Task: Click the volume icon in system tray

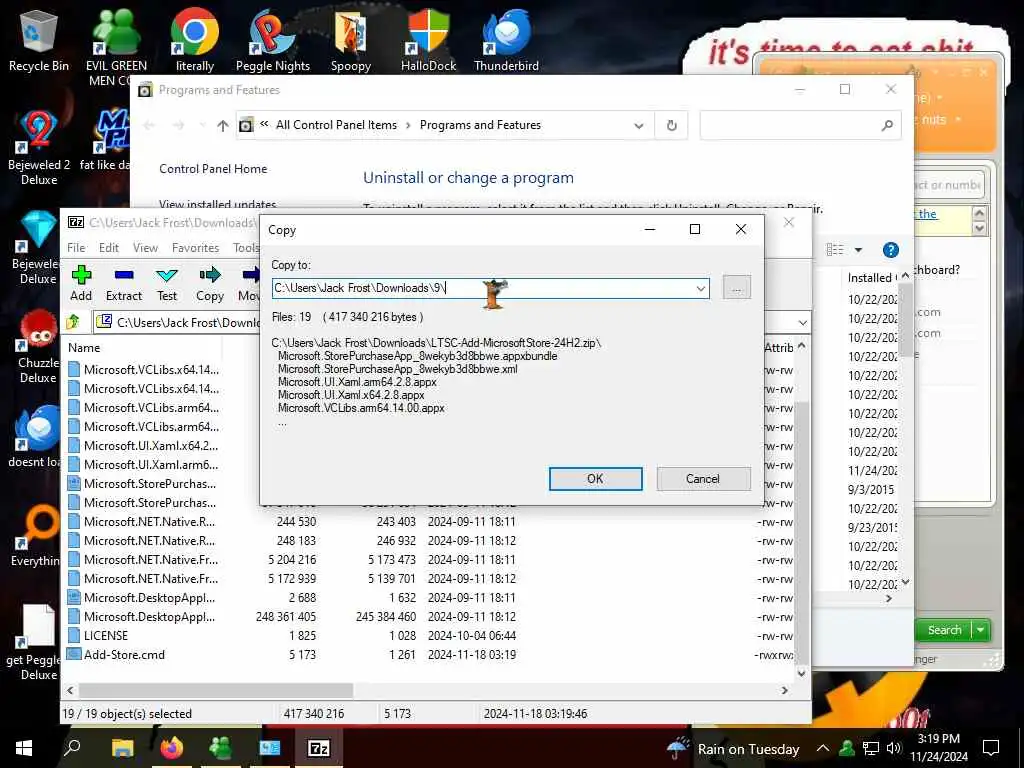Action: click(893, 748)
